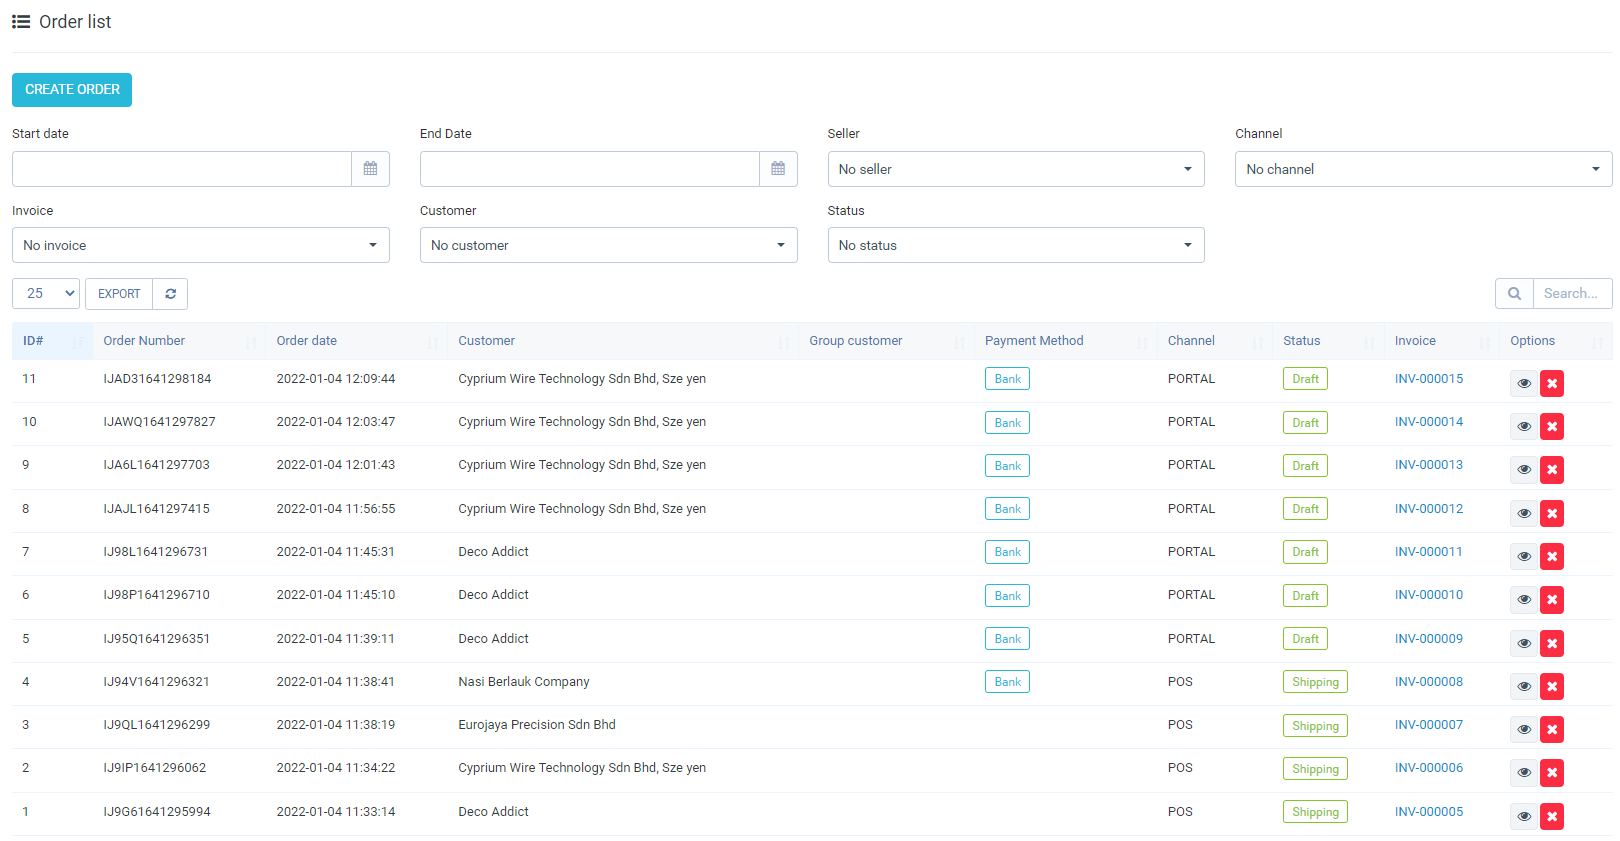
Task: Click the refresh table icon
Action: (170, 294)
